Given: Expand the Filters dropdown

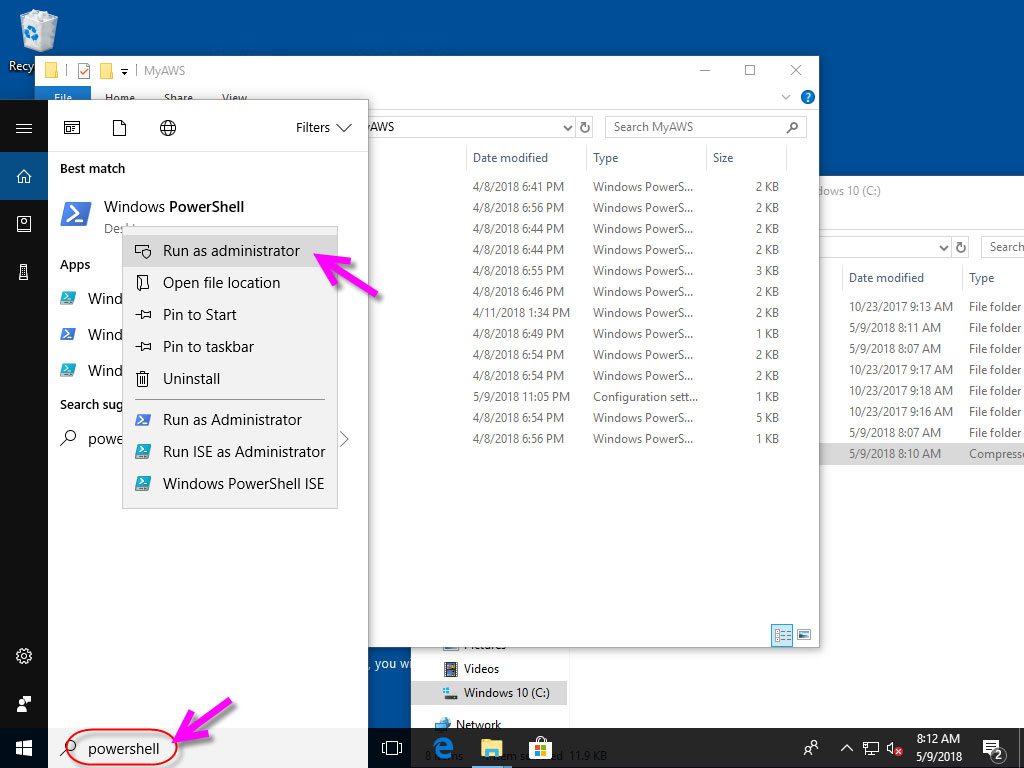Looking at the screenshot, I should (324, 128).
